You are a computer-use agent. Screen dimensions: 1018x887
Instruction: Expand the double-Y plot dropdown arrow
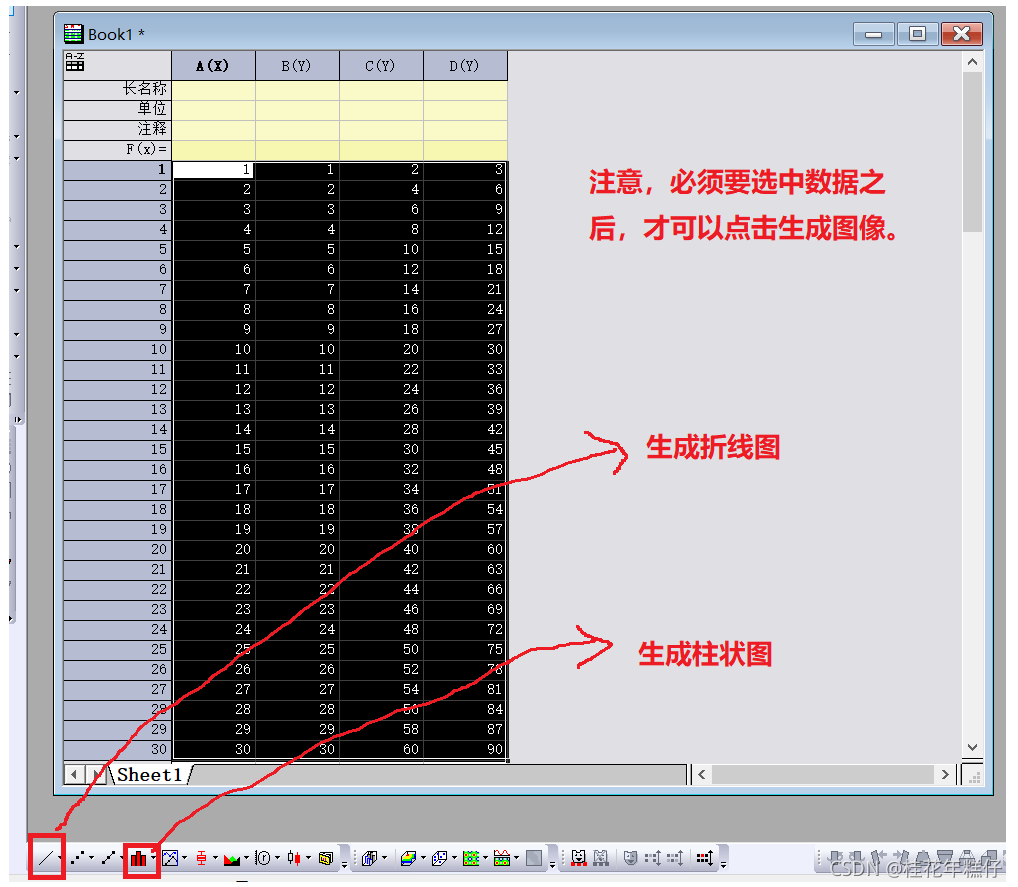click(184, 858)
